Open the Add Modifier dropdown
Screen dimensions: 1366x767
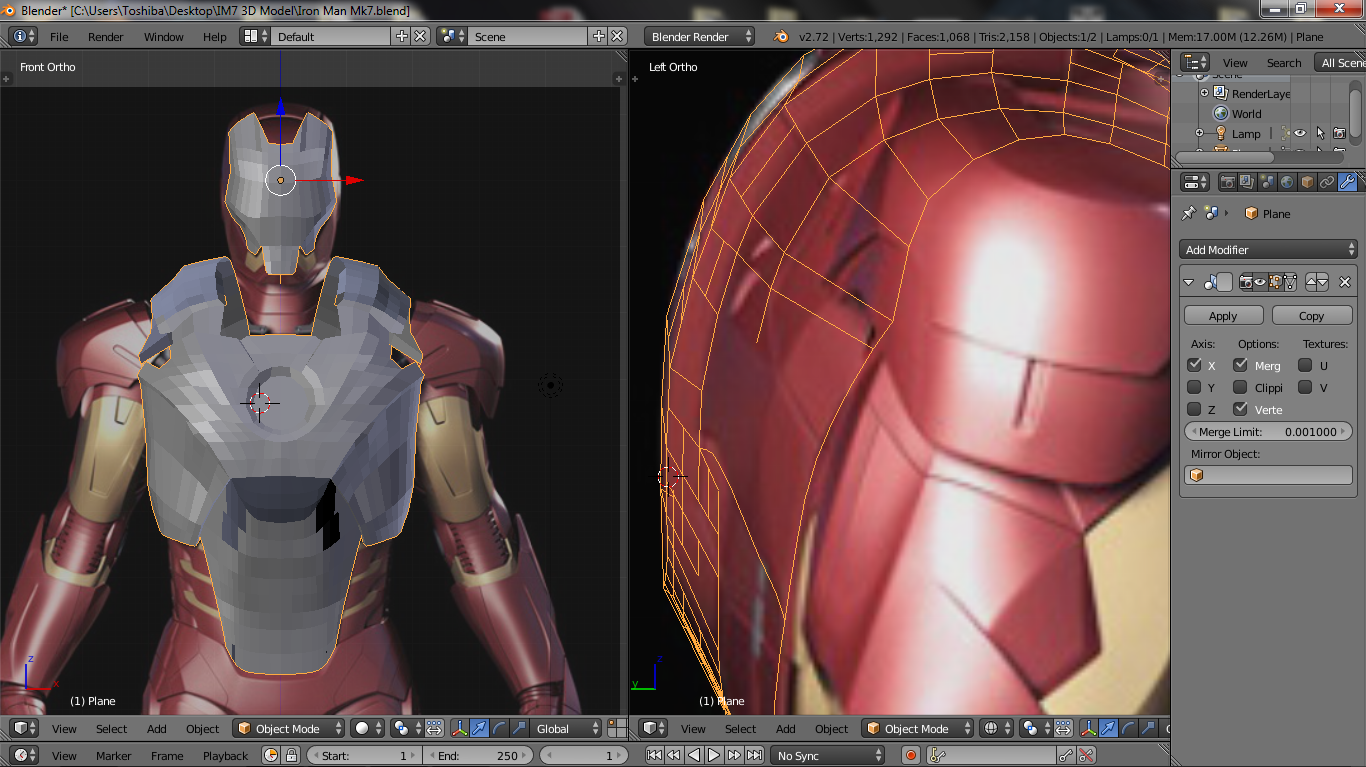coord(1268,250)
